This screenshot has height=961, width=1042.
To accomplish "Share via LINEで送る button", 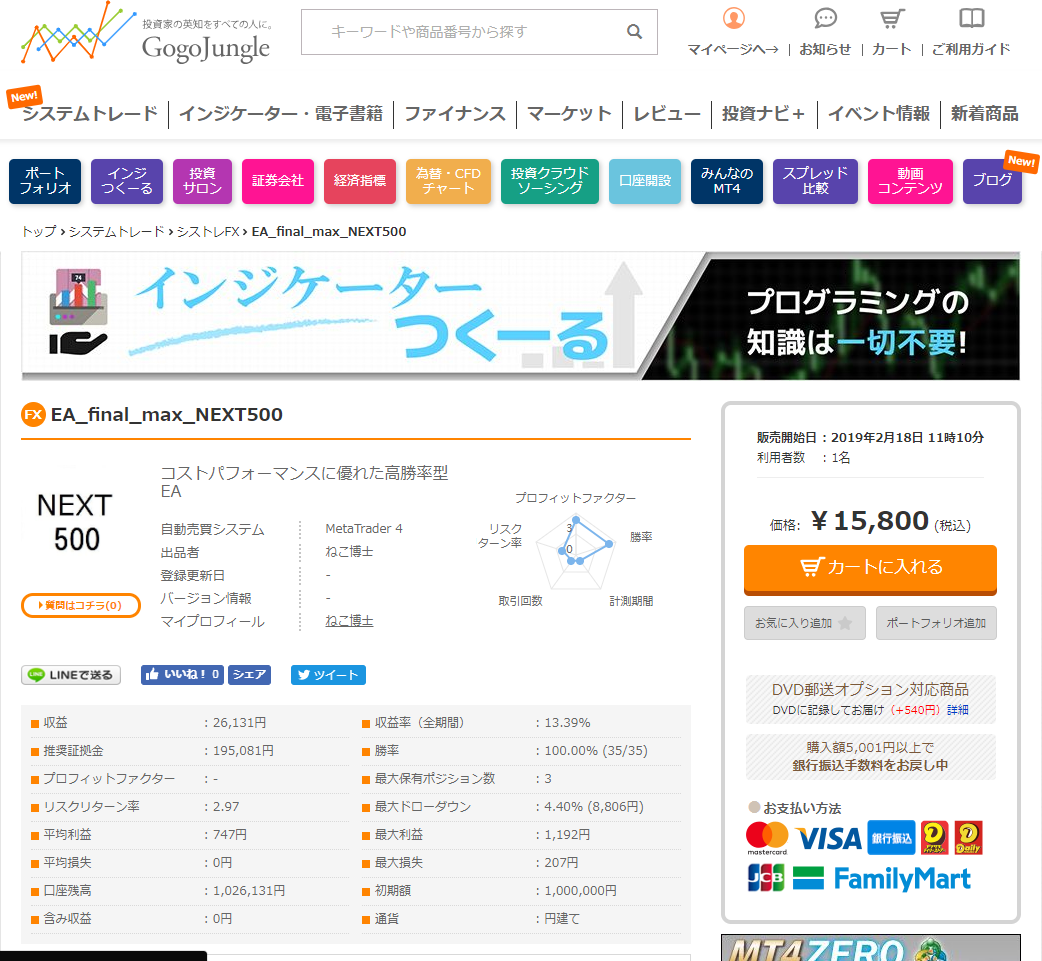I will [x=71, y=675].
